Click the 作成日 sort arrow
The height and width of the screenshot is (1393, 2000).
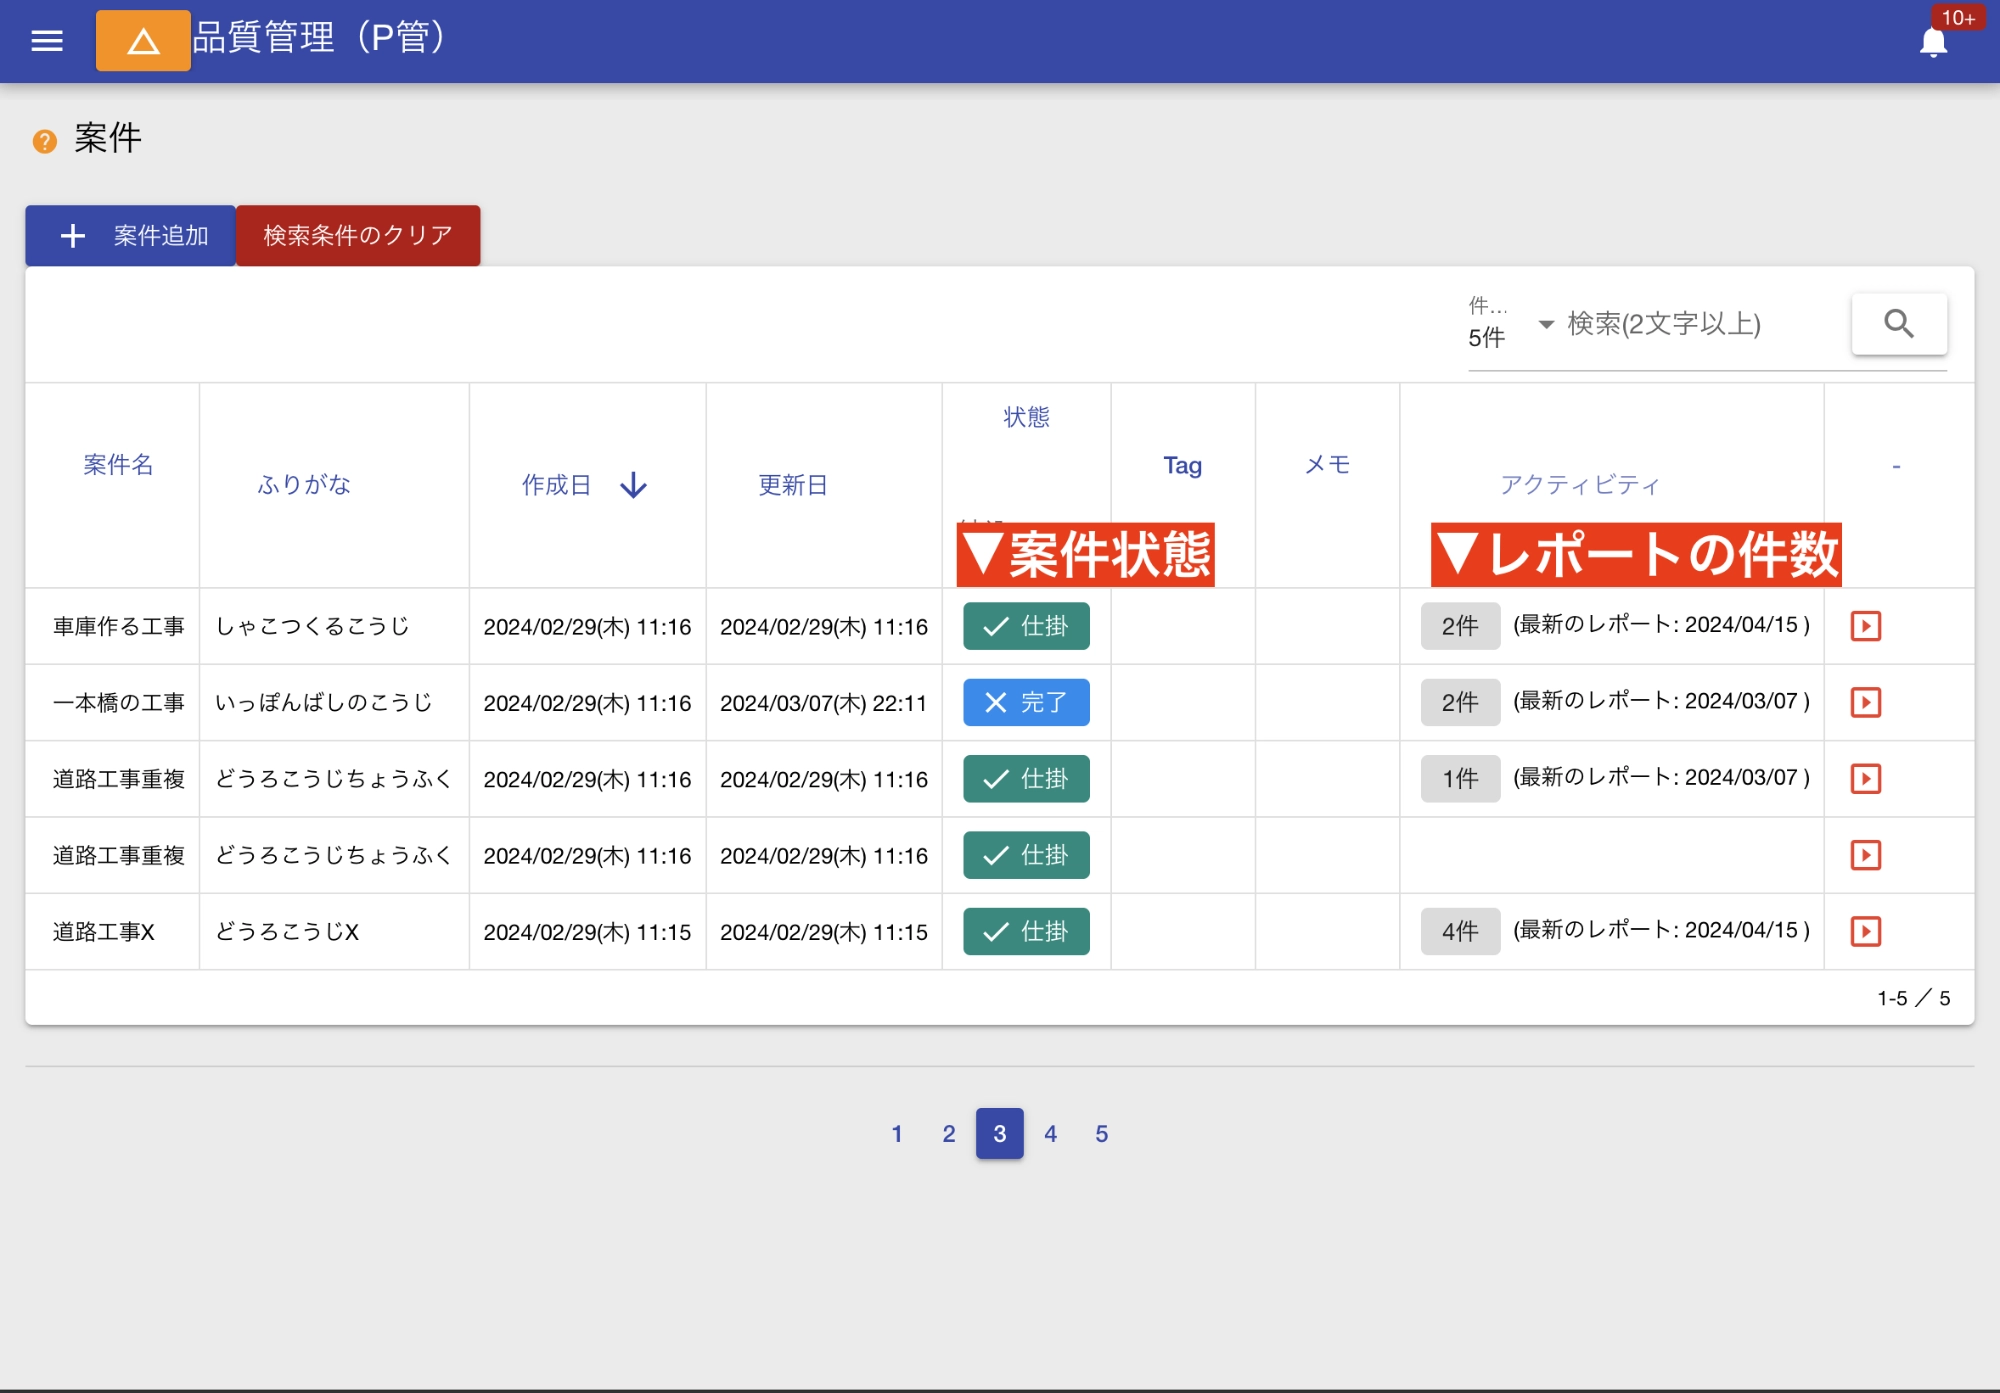632,485
